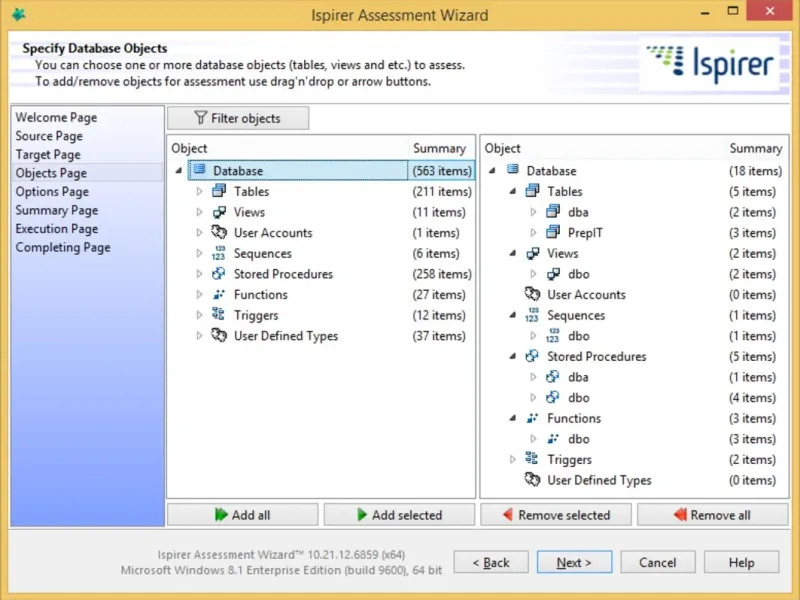Click the Triggers icon in the left tree
Viewport: 800px width, 600px height.
click(x=219, y=314)
